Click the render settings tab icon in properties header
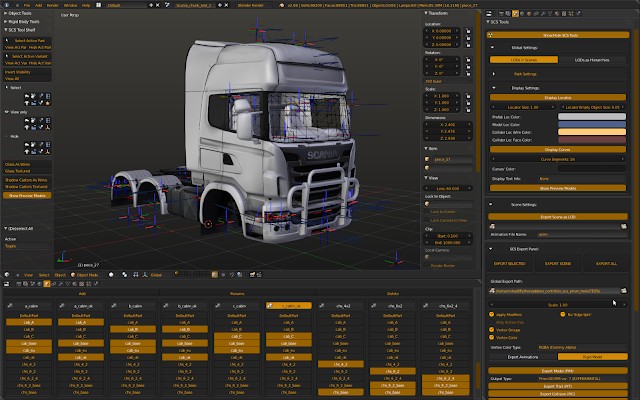This screenshot has height=400, width=640. pos(502,14)
